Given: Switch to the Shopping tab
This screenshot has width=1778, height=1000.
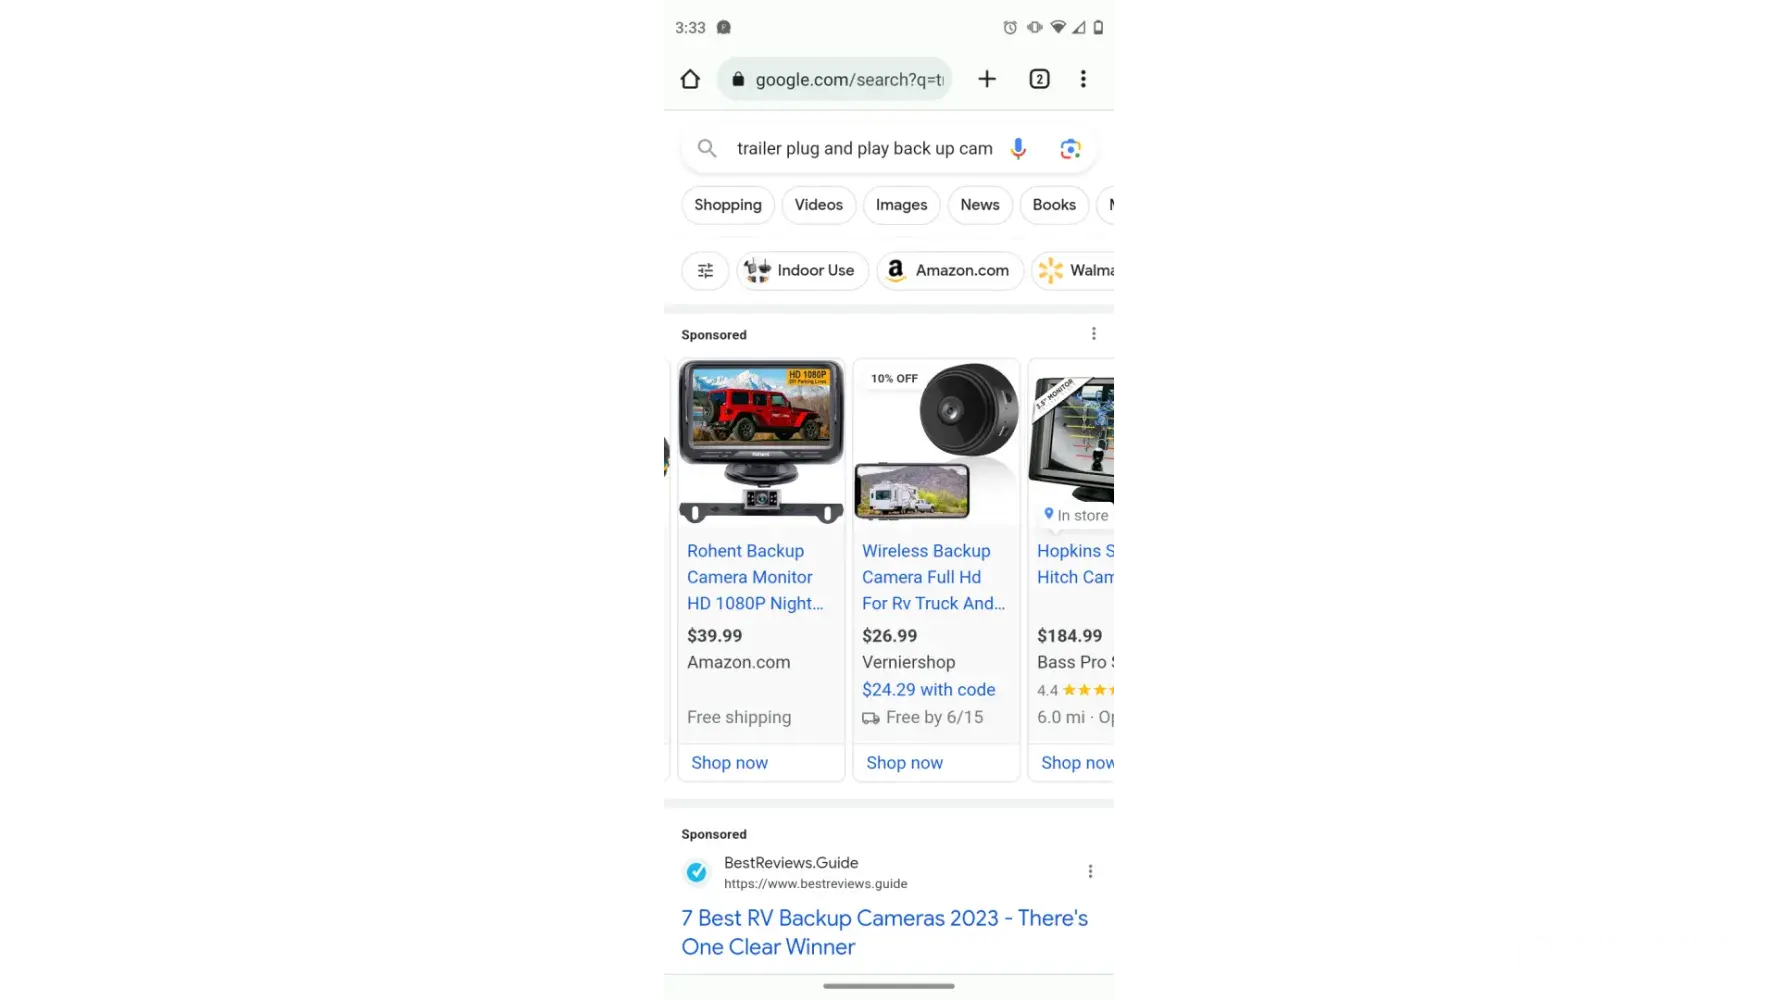Looking at the screenshot, I should (x=728, y=205).
